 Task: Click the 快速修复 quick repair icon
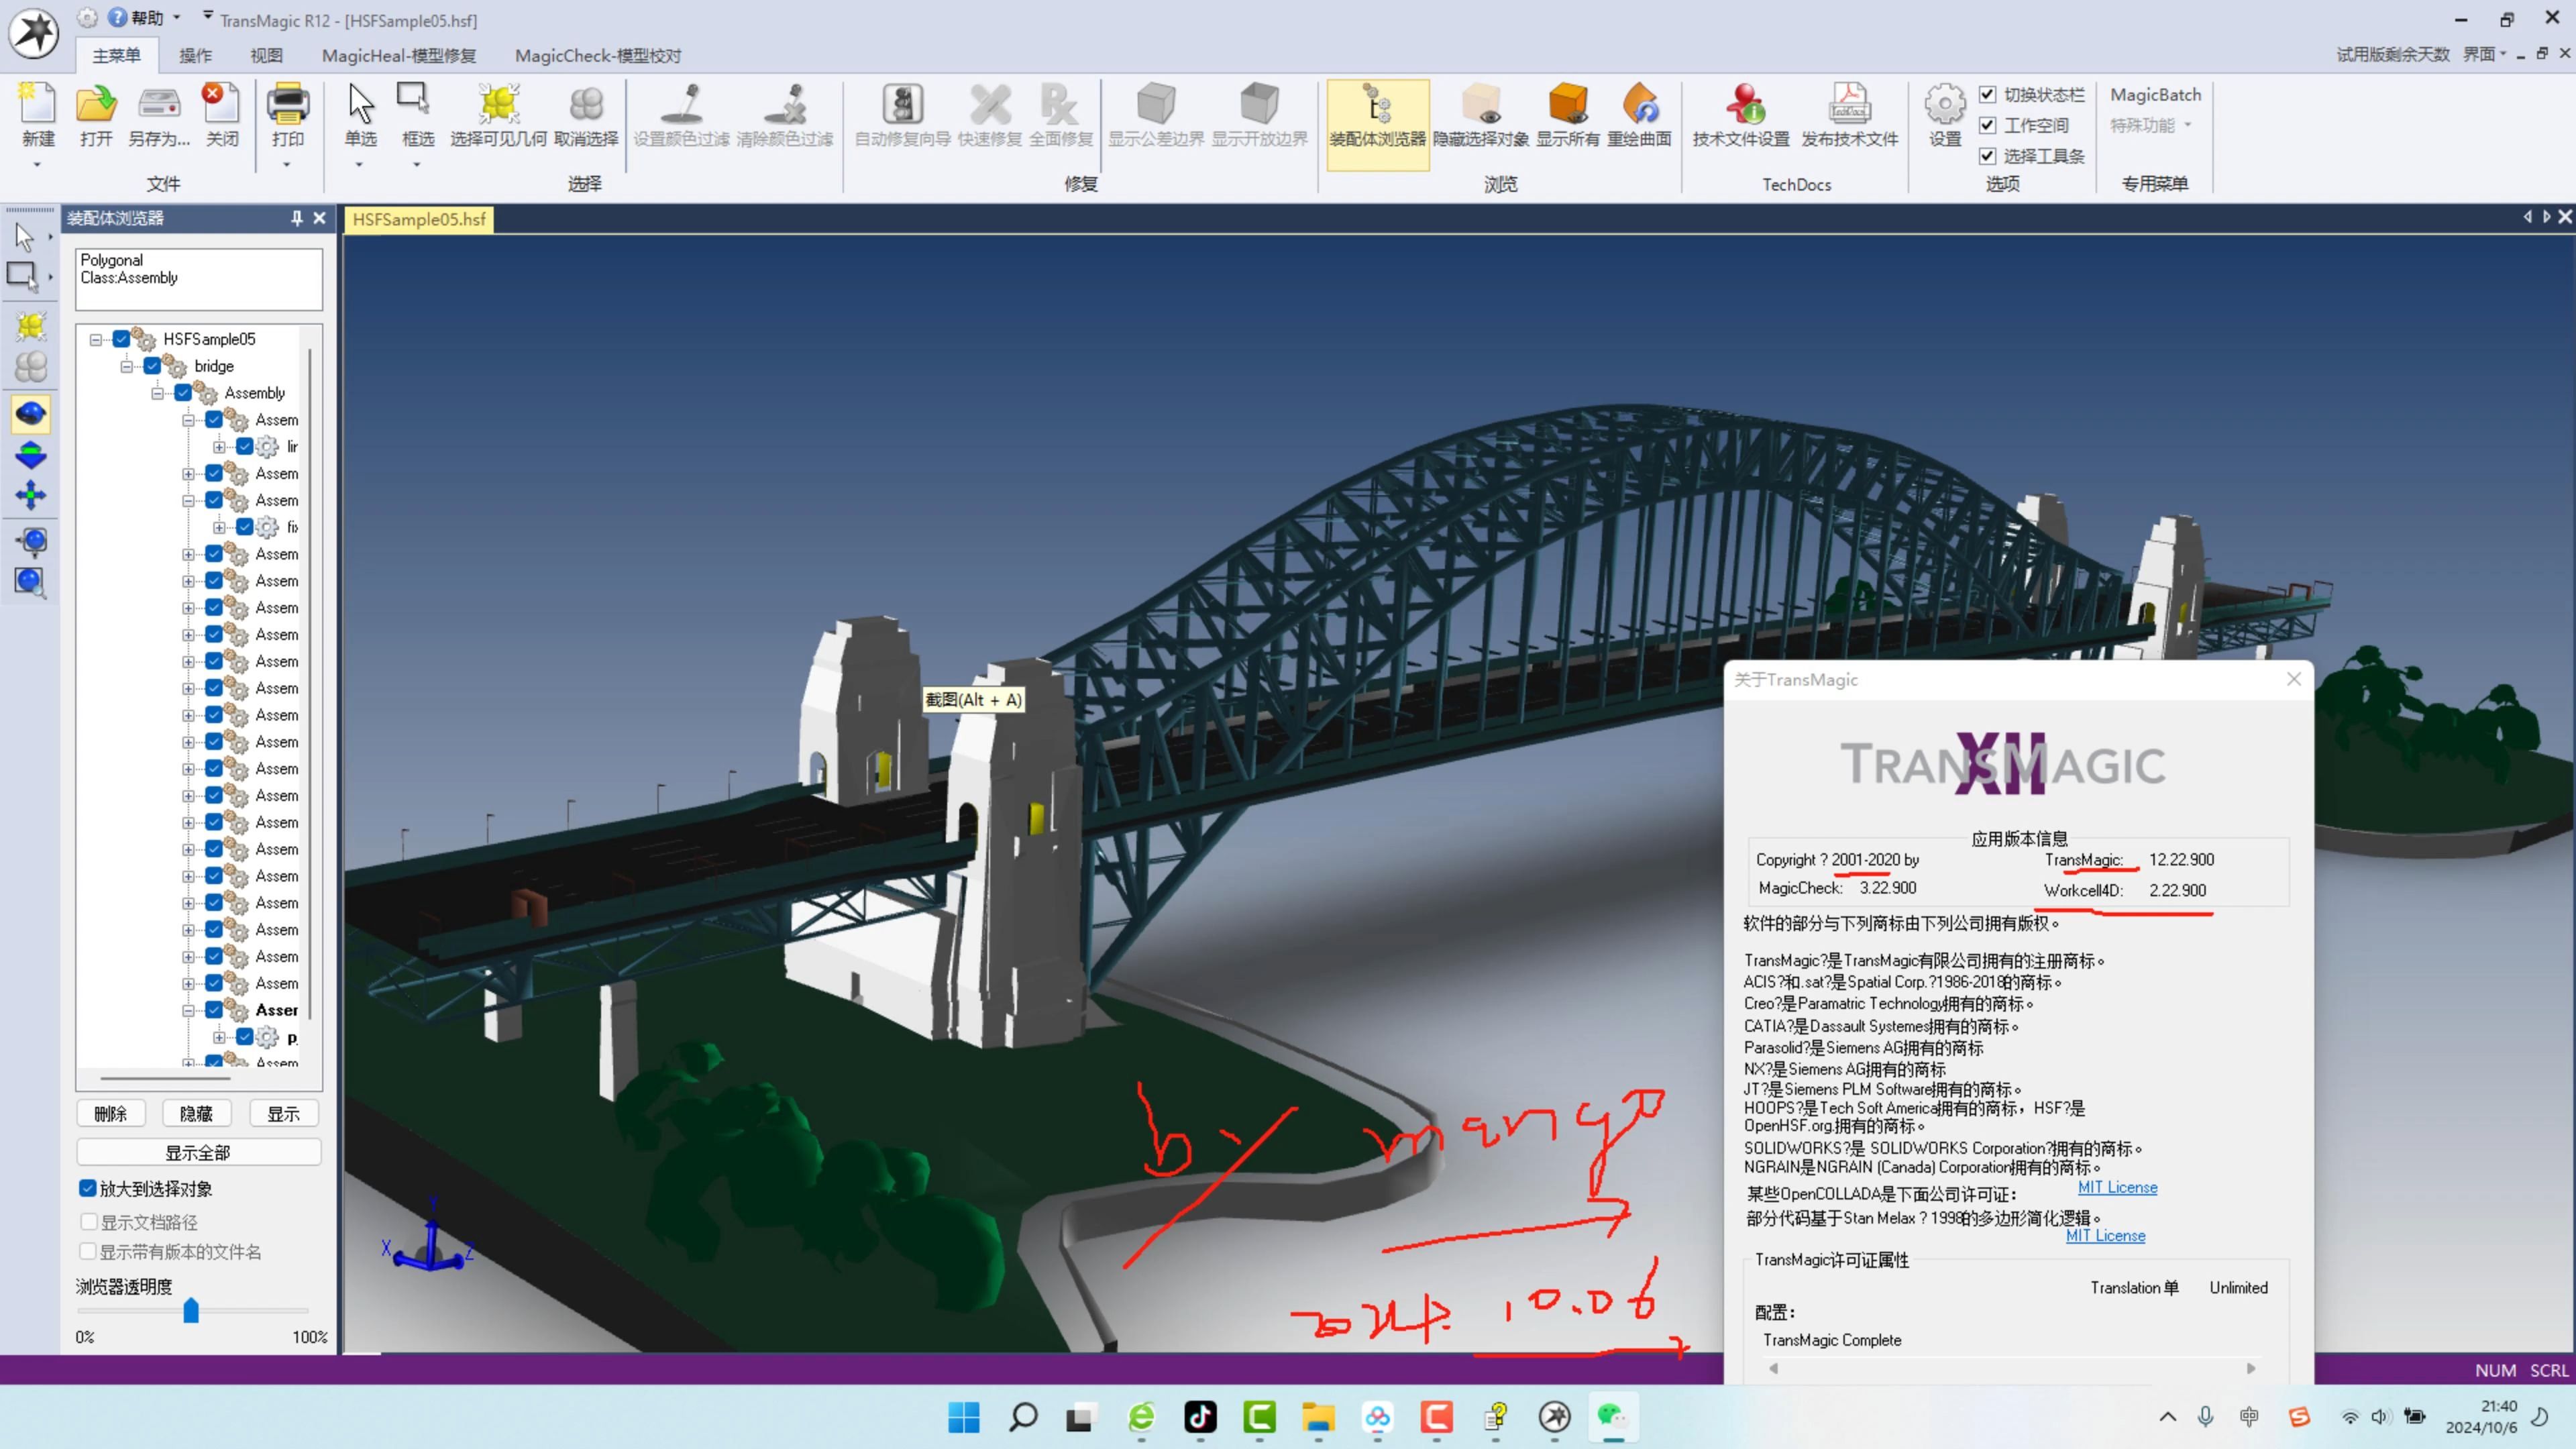pos(990,103)
